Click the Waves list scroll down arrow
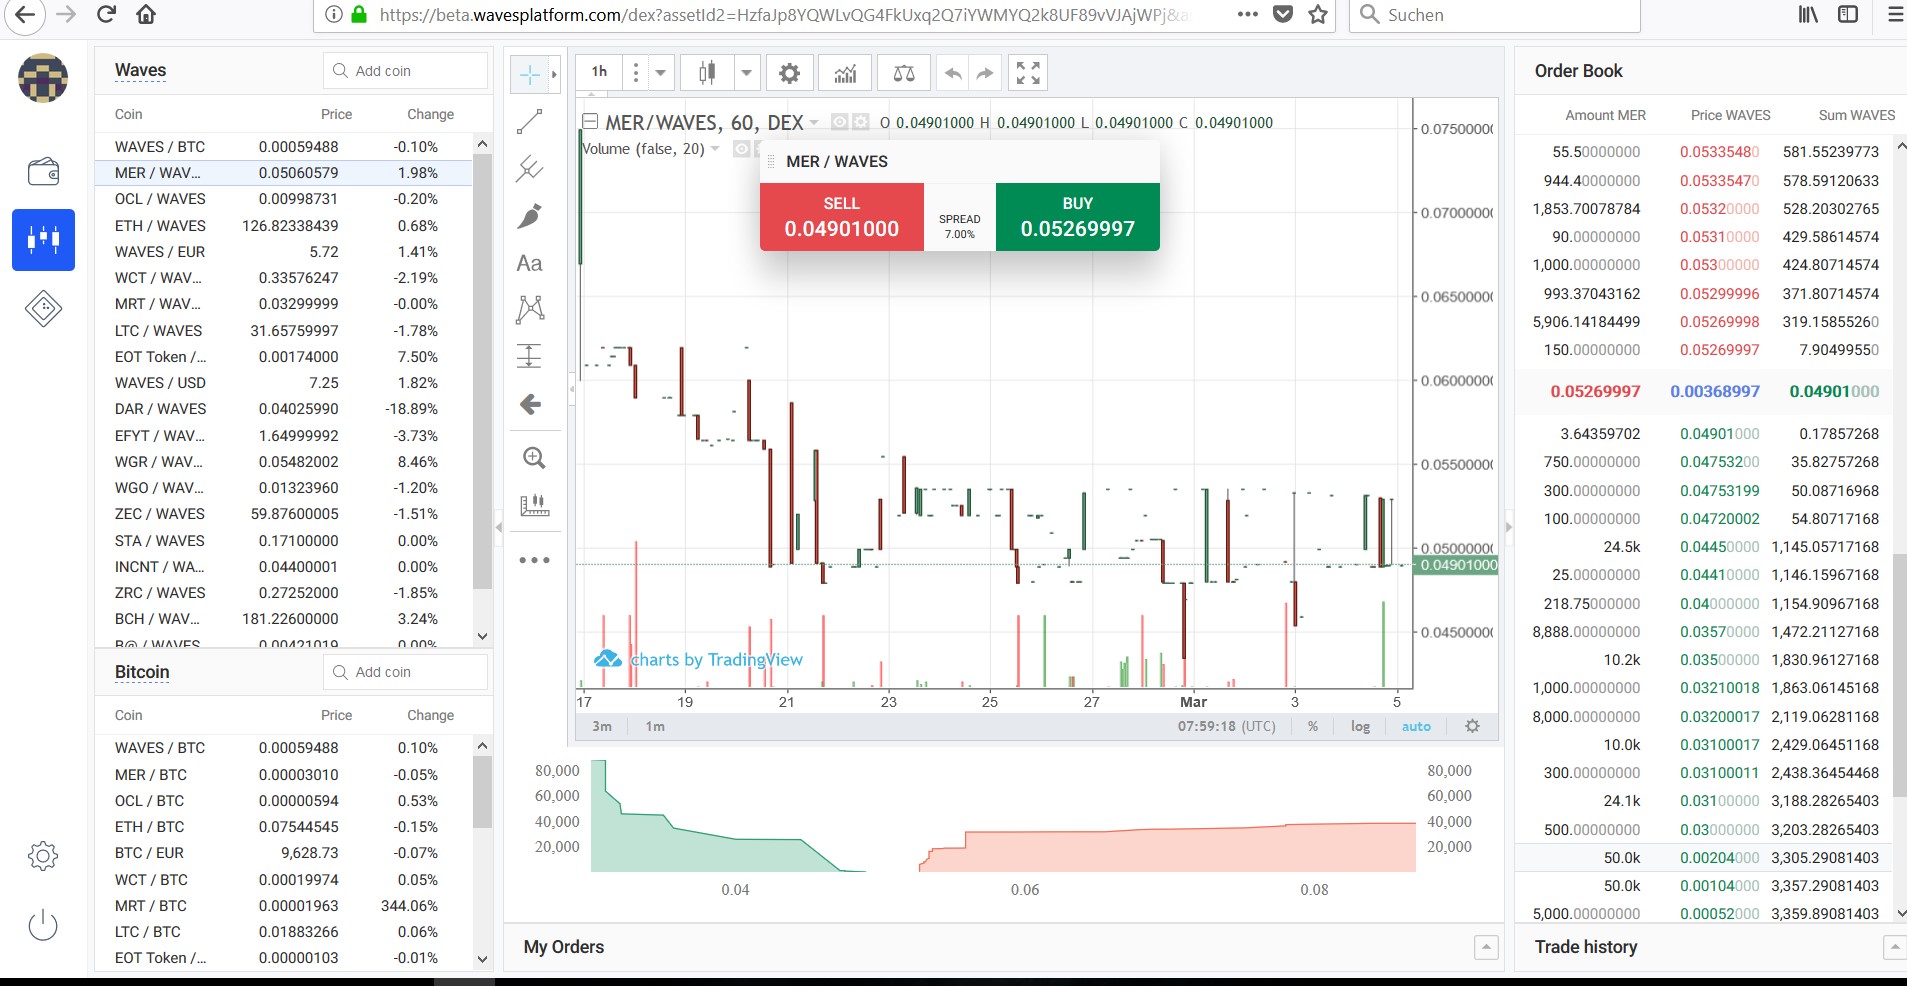 pyautogui.click(x=482, y=636)
